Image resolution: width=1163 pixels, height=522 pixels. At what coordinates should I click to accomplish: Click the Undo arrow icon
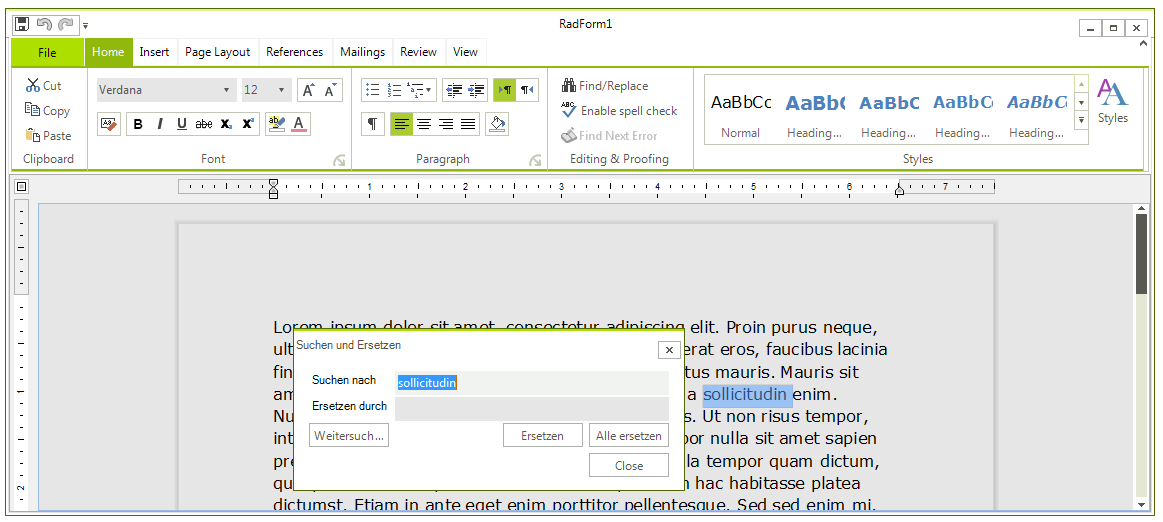pos(44,24)
